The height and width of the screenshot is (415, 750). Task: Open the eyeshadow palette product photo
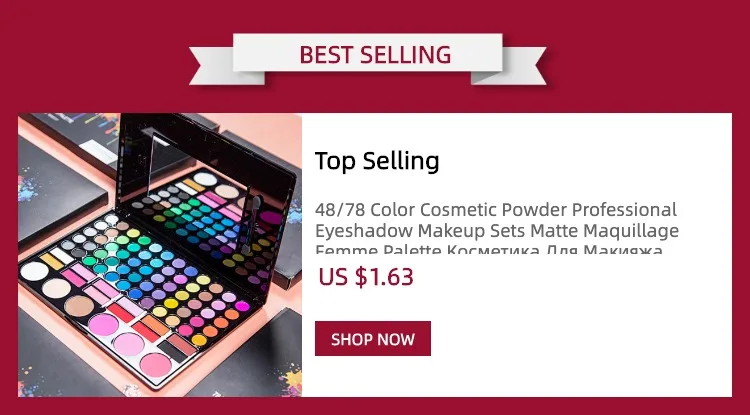pos(160,255)
